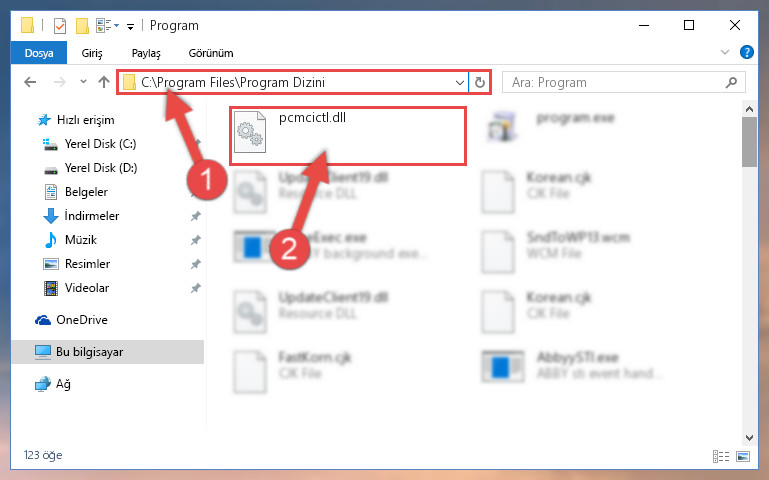Open the recent locations dropdown arrow
Viewport: 769px width, 480px height.
(83, 82)
